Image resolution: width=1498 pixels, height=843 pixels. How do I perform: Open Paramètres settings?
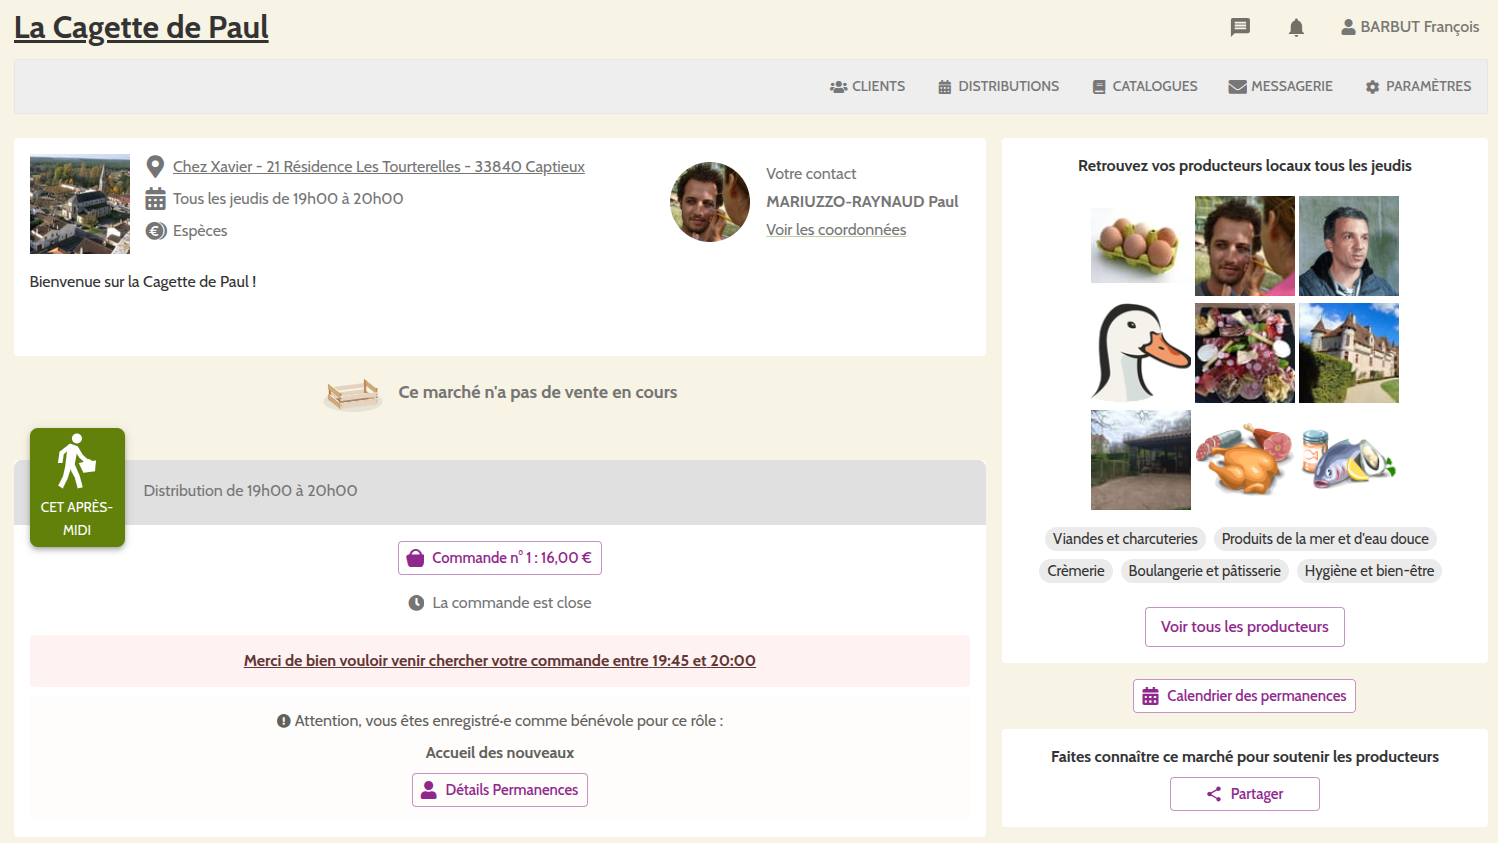(1418, 86)
